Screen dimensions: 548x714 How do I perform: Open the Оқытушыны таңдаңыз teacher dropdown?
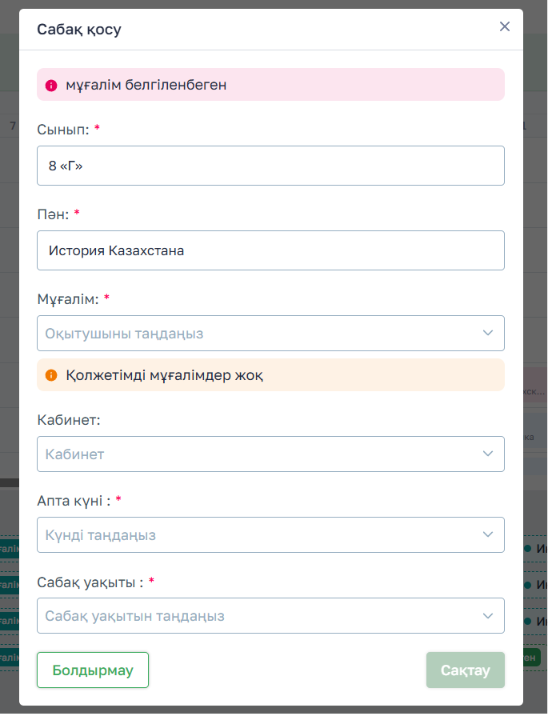271,333
